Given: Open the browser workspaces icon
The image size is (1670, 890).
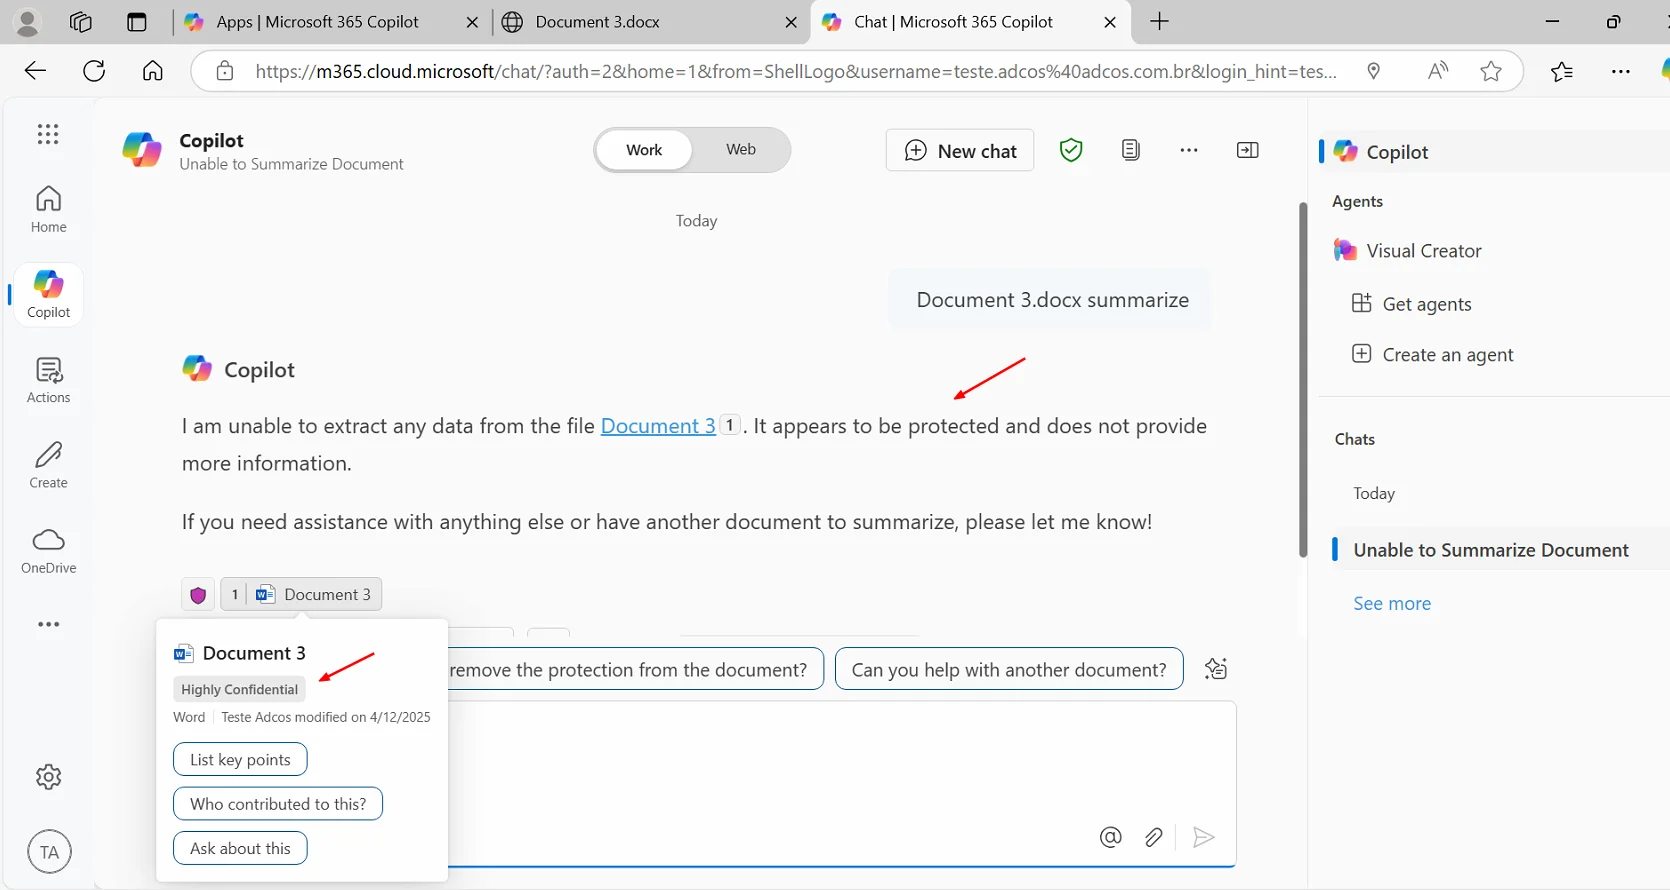Looking at the screenshot, I should (81, 22).
